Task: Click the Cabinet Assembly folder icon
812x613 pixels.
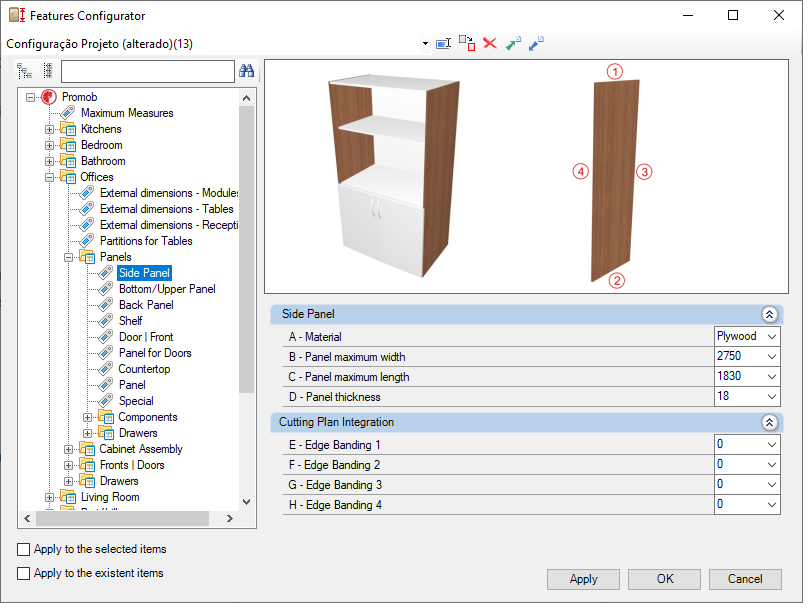Action: (x=87, y=449)
